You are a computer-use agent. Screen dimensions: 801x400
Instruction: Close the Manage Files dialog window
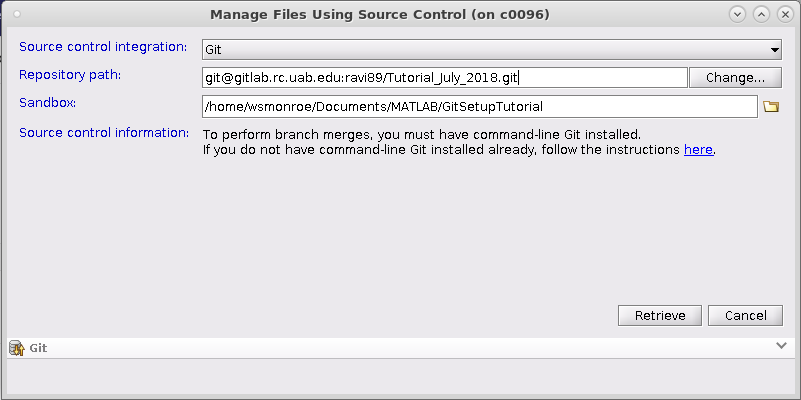(x=783, y=14)
